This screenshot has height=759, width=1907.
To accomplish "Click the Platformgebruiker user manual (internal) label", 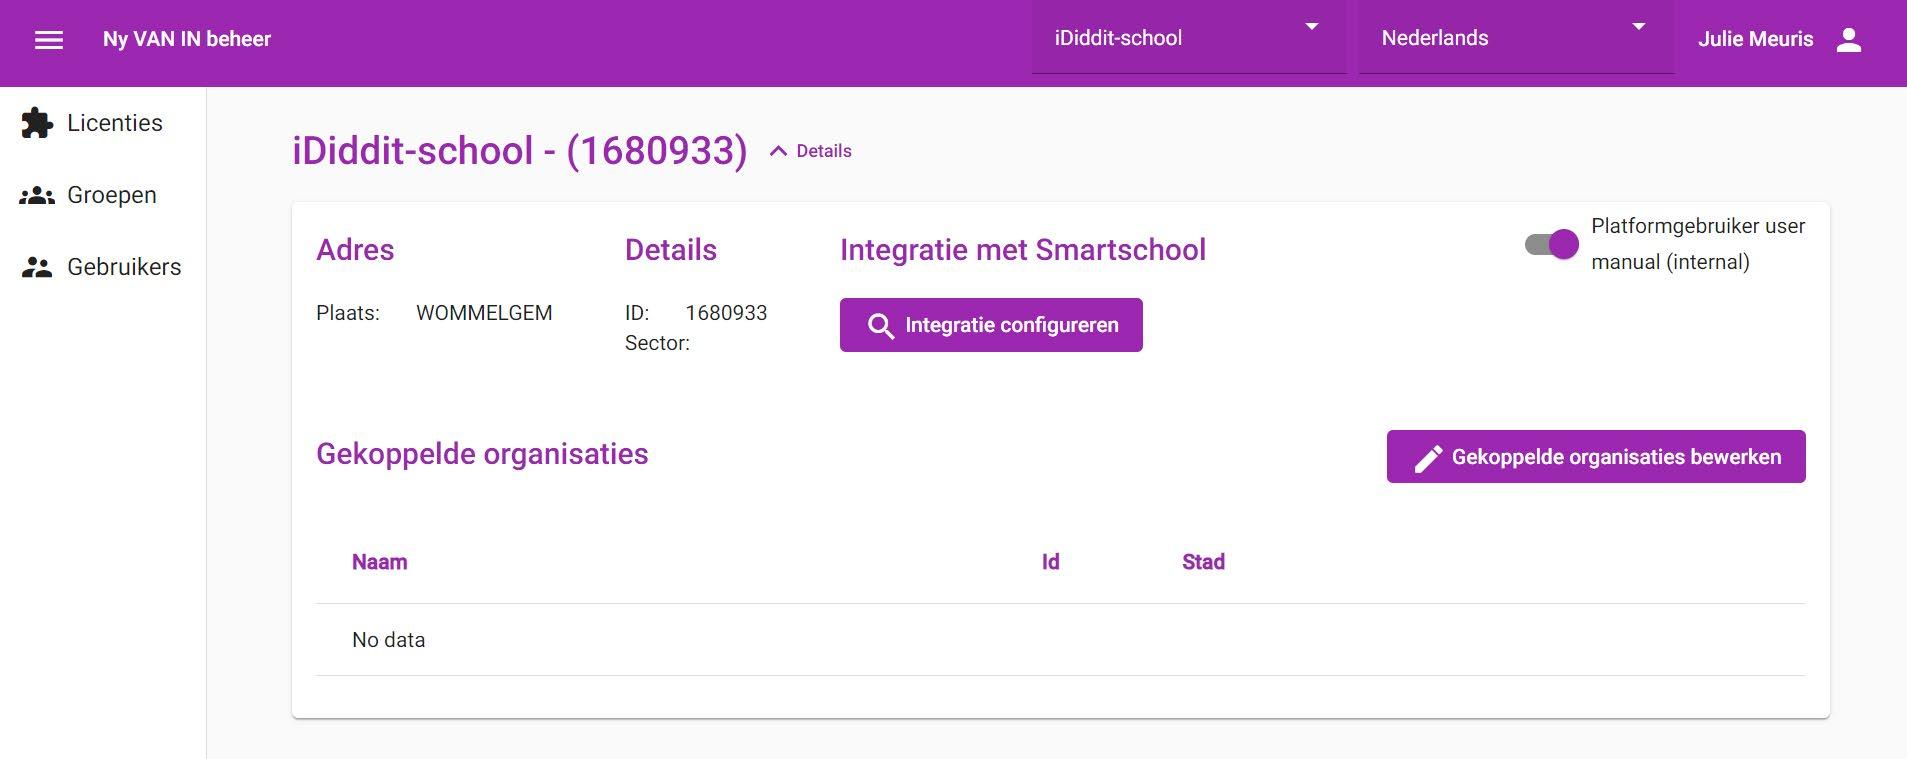I will (x=1698, y=244).
